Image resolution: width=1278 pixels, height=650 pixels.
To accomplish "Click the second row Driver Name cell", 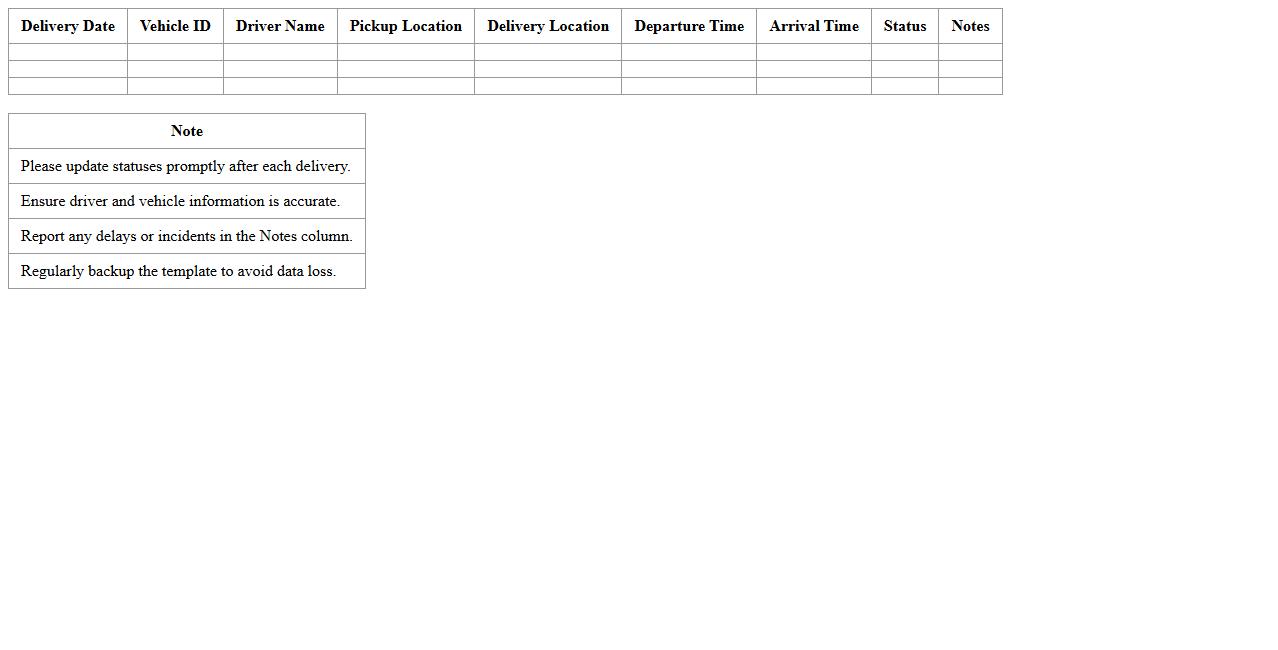I will [280, 70].
